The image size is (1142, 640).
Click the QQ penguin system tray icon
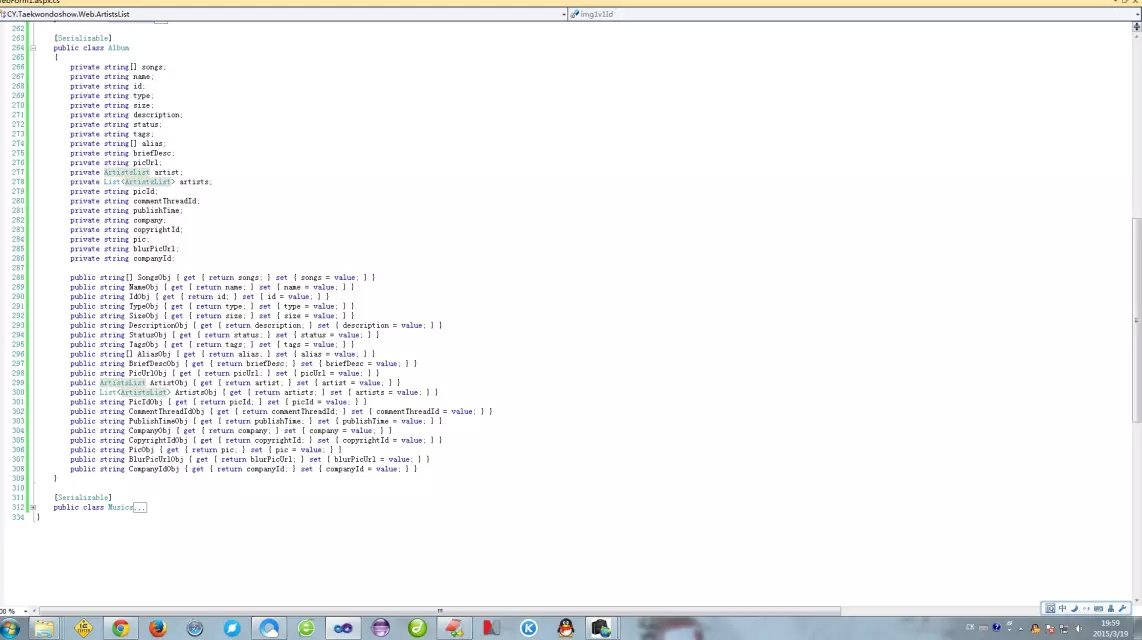click(x=1035, y=628)
